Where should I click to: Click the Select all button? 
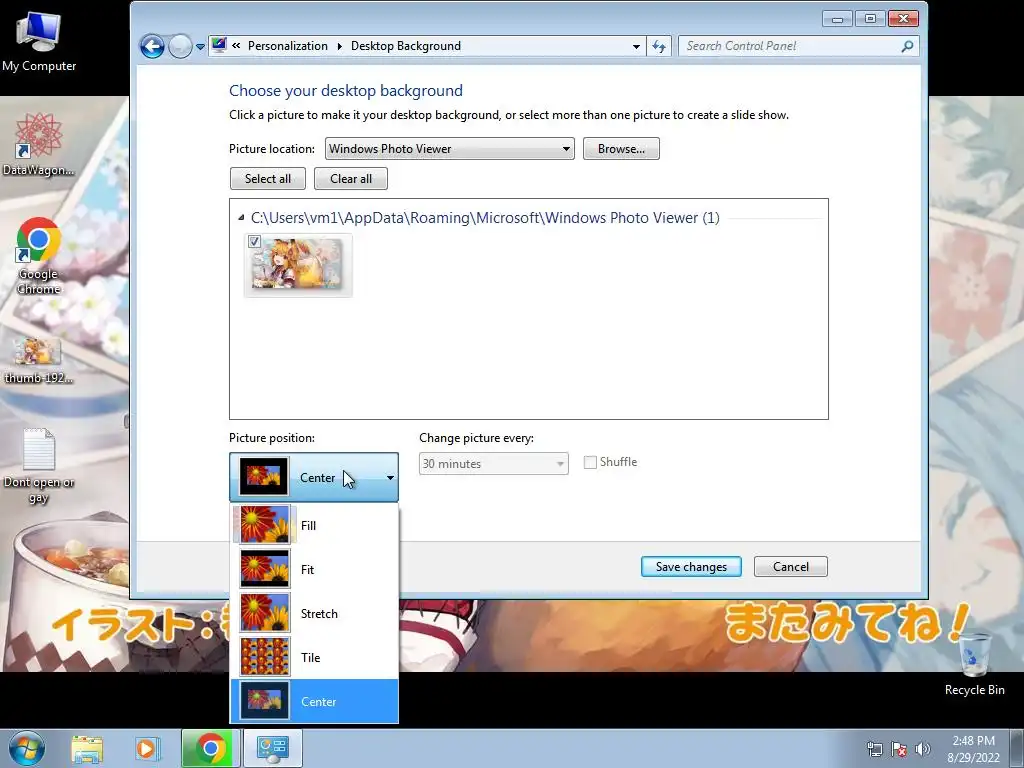pos(268,179)
